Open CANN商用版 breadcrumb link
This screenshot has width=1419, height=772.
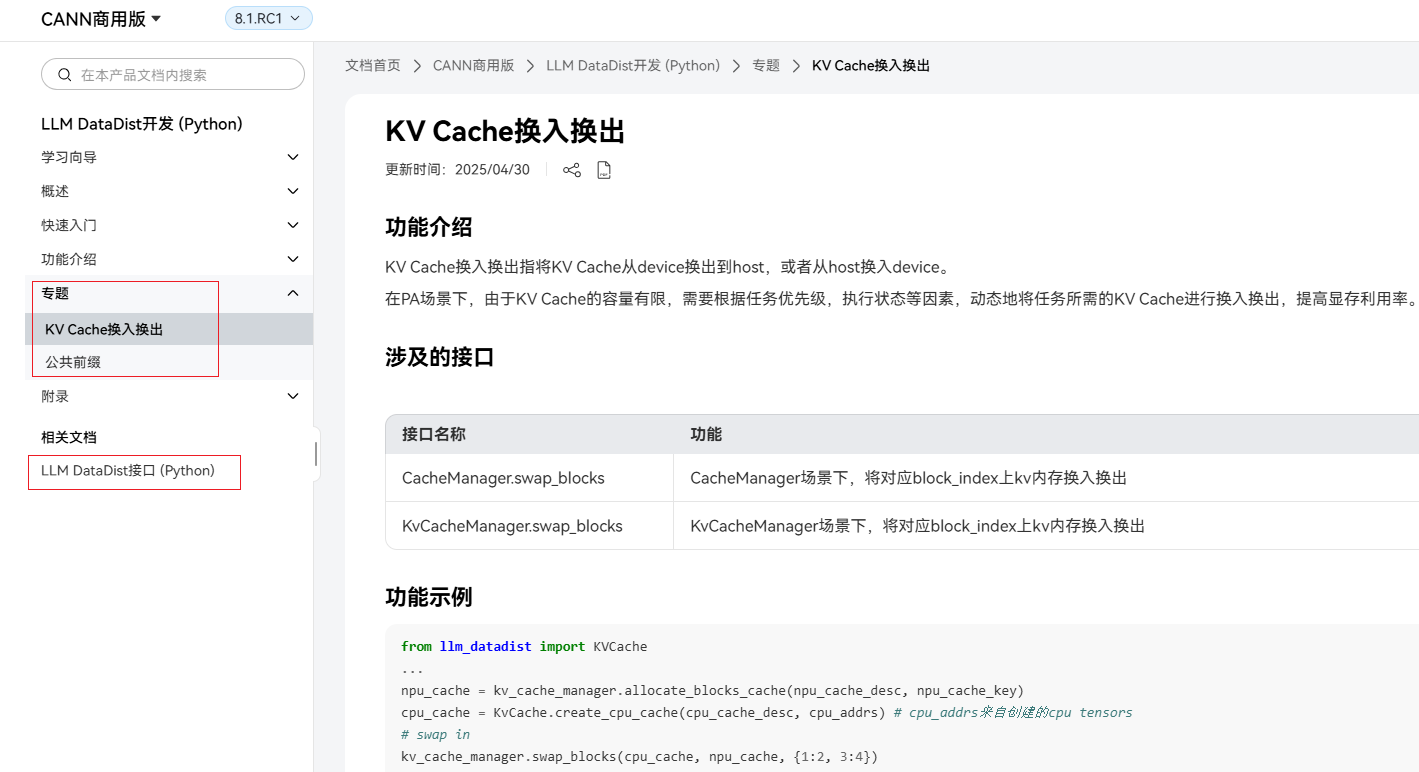coord(473,65)
